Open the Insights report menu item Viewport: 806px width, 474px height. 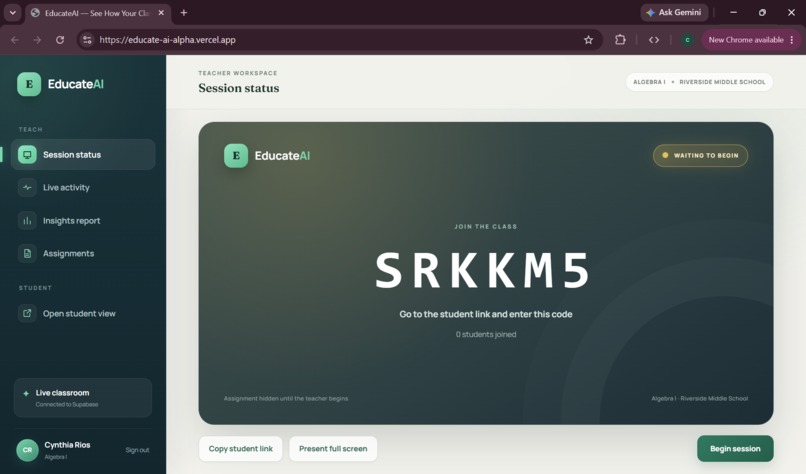tap(83, 221)
